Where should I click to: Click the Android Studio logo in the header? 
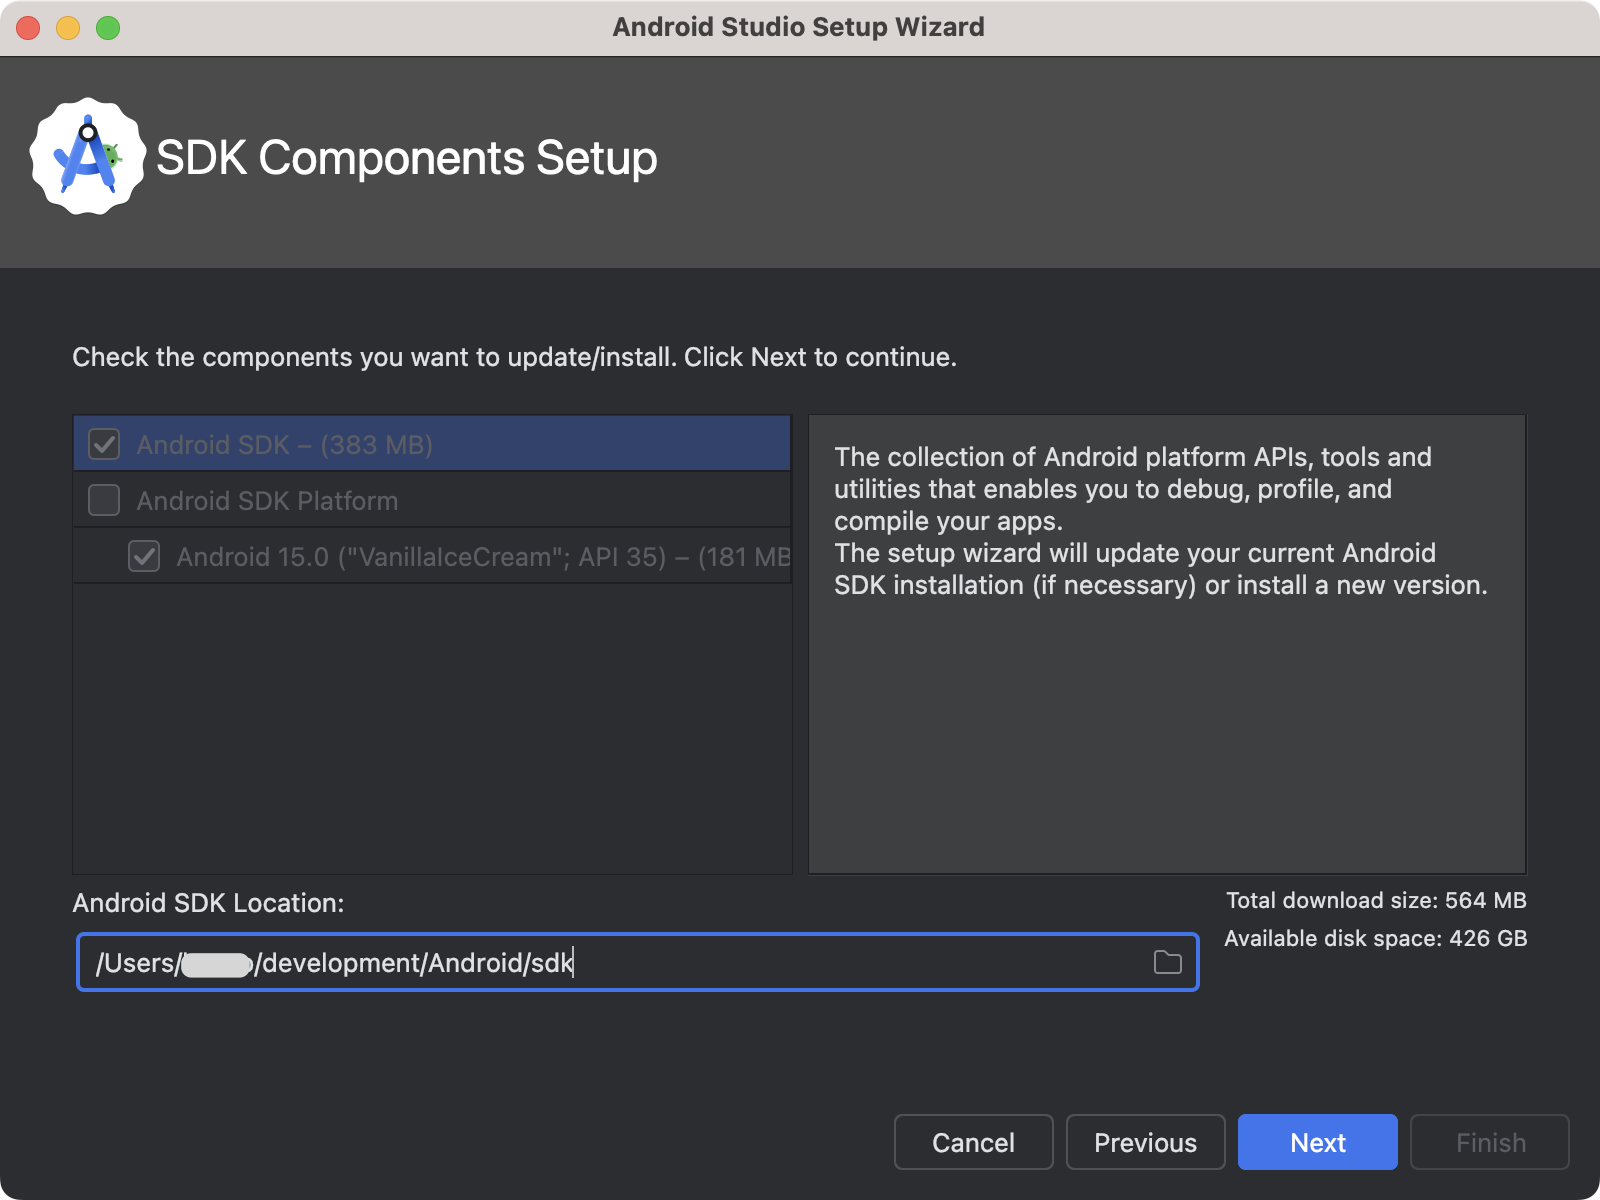88,155
